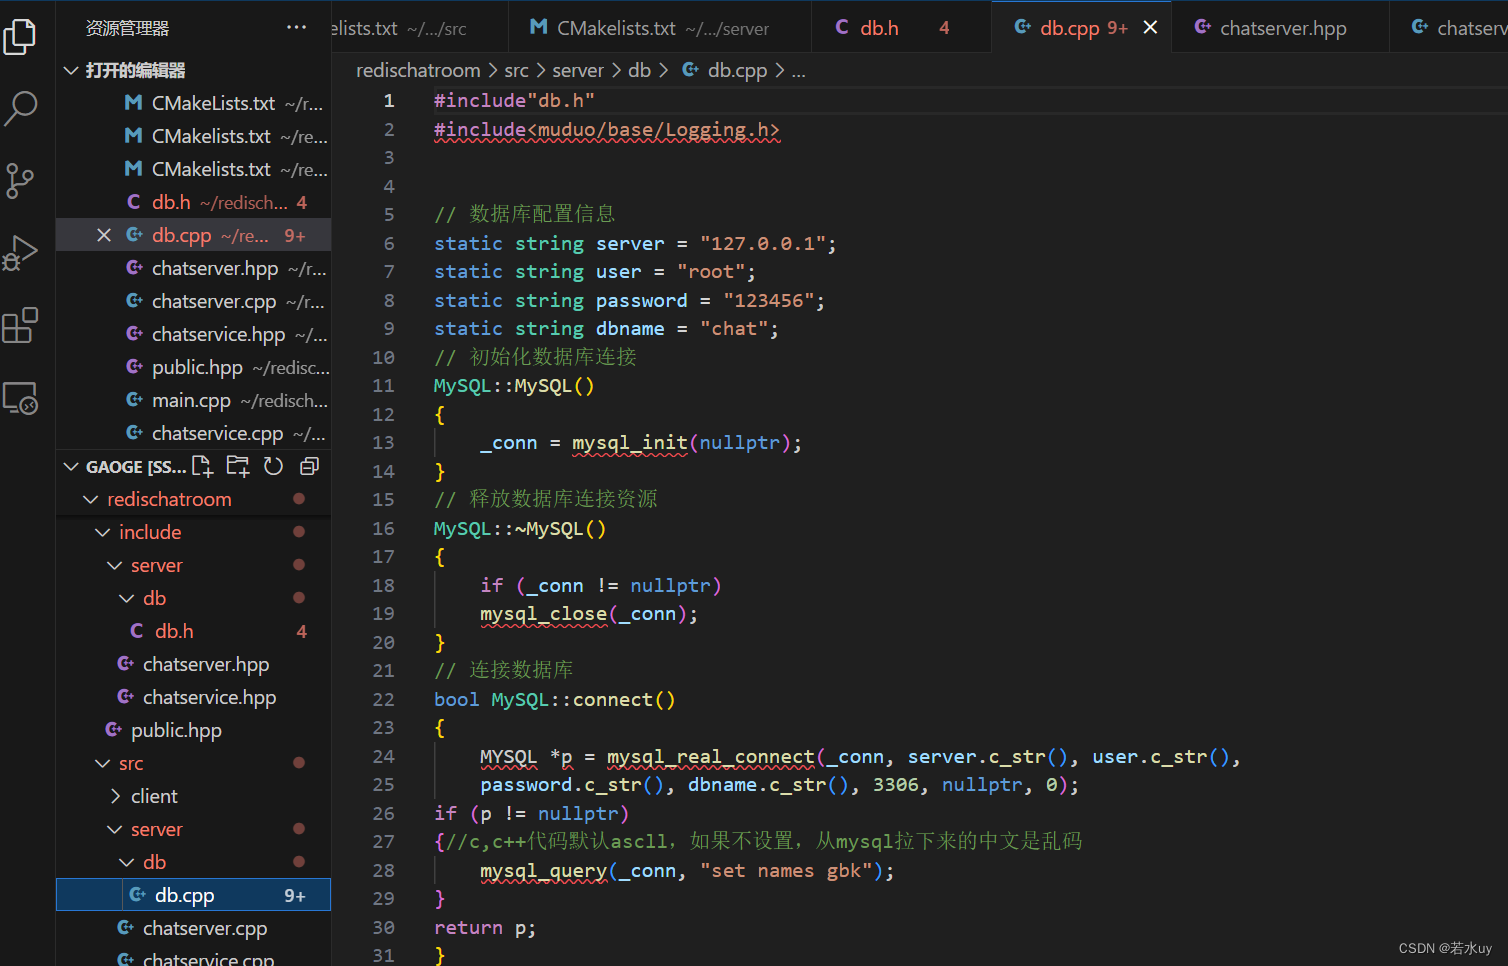Click server in the breadcrumb path
Viewport: 1508px width, 966px height.
point(578,70)
